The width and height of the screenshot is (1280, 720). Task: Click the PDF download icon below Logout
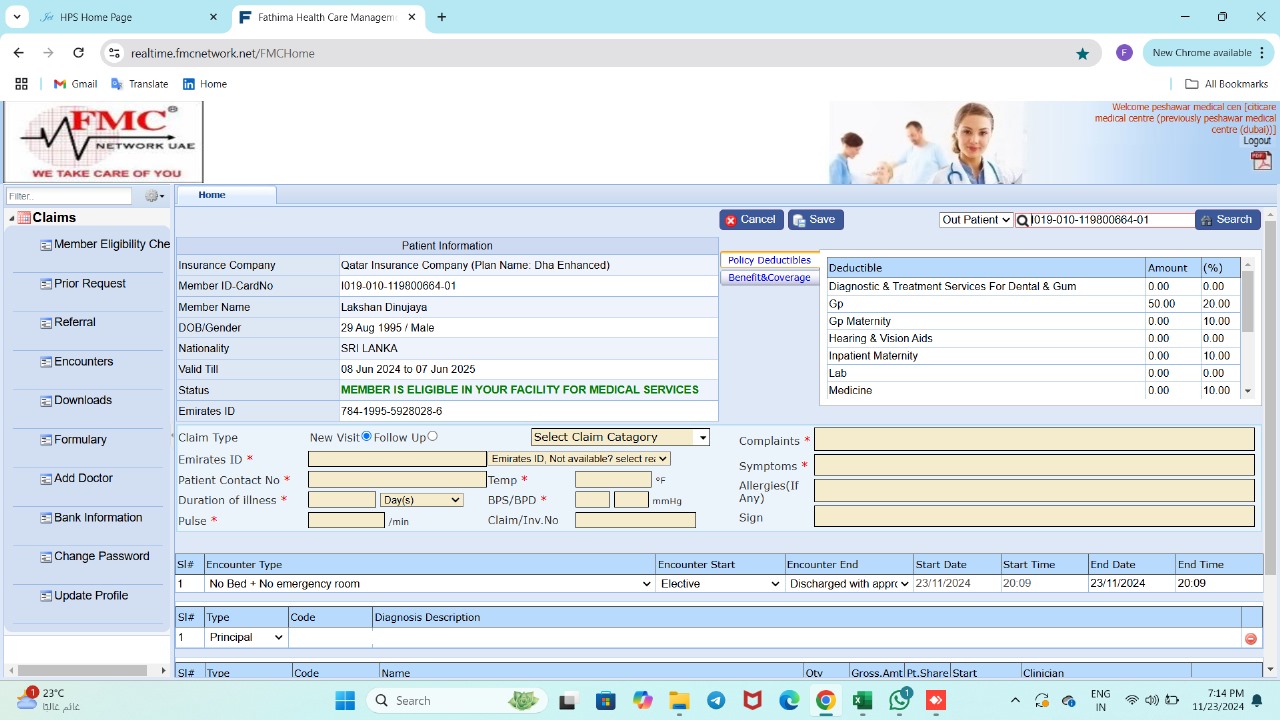click(1261, 161)
